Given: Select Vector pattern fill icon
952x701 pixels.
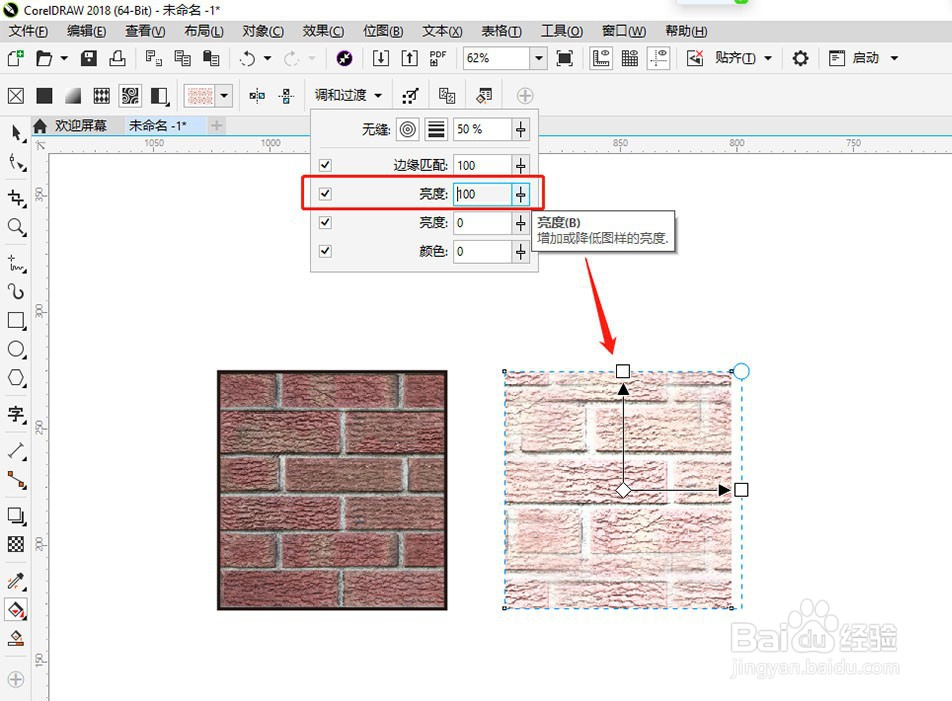Looking at the screenshot, I should [101, 96].
